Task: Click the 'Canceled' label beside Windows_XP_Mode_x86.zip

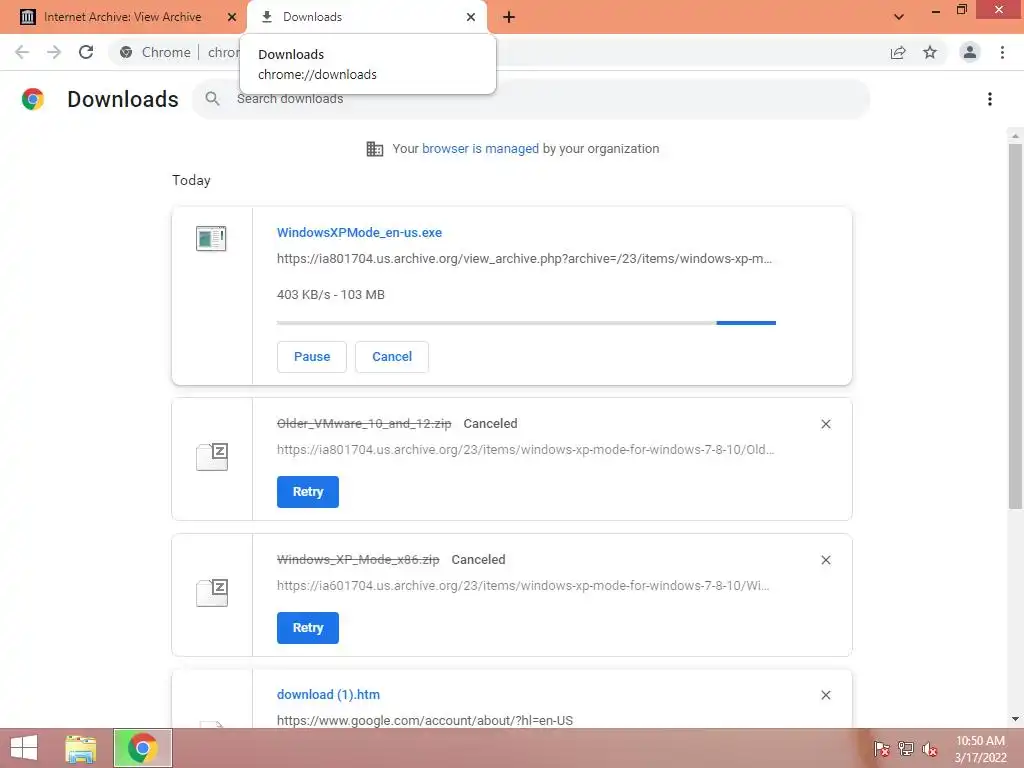Action: pyautogui.click(x=478, y=559)
